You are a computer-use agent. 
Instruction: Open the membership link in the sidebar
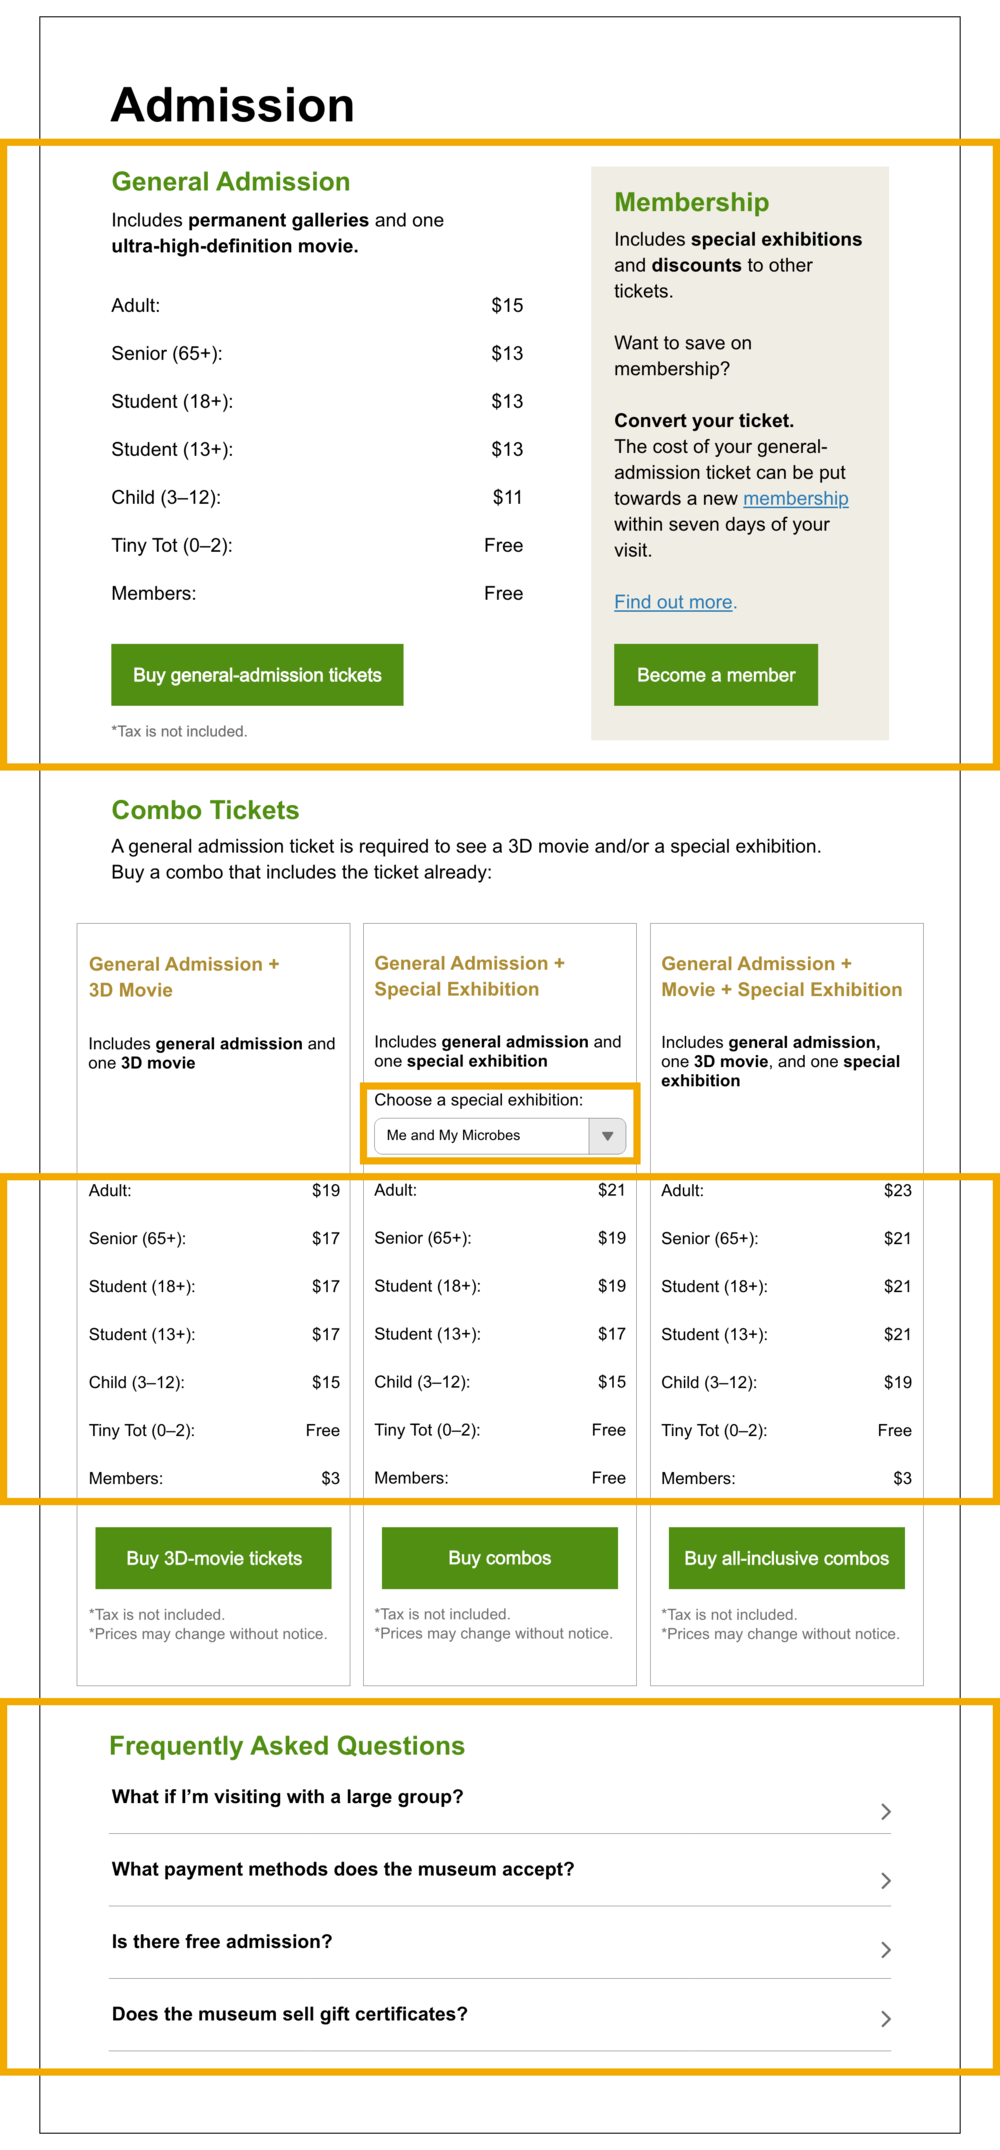[796, 498]
